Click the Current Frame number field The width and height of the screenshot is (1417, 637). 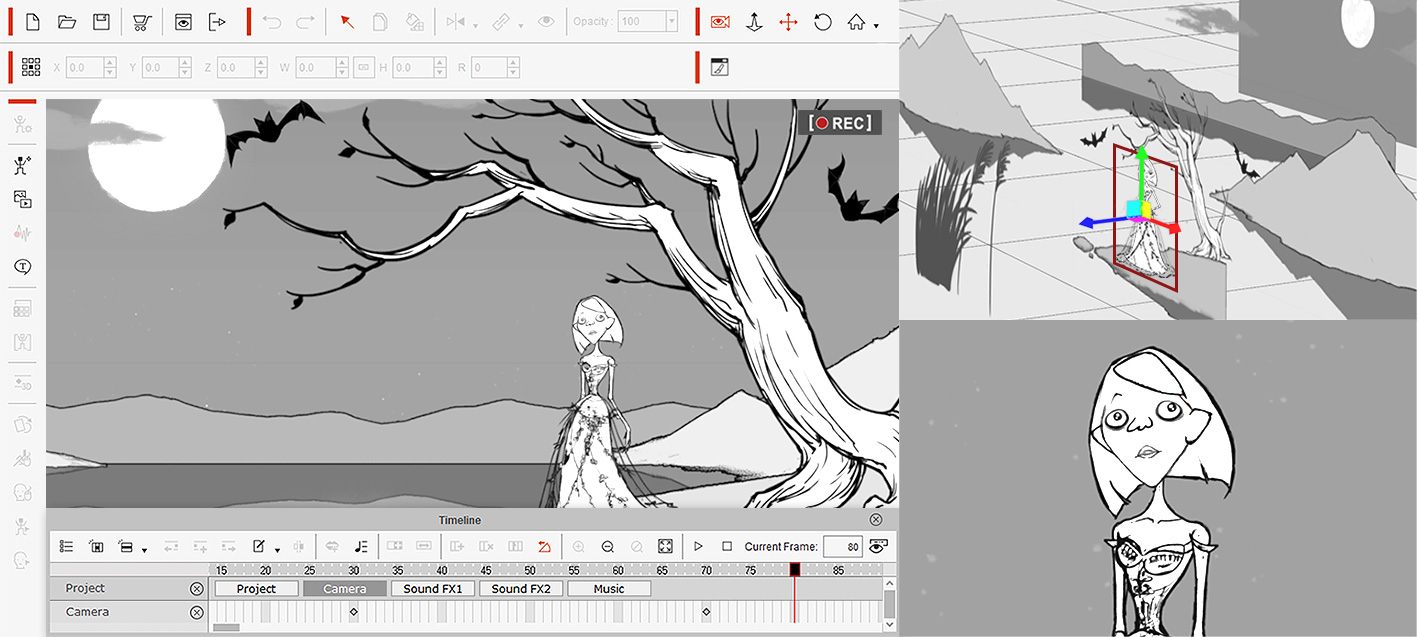coord(843,546)
